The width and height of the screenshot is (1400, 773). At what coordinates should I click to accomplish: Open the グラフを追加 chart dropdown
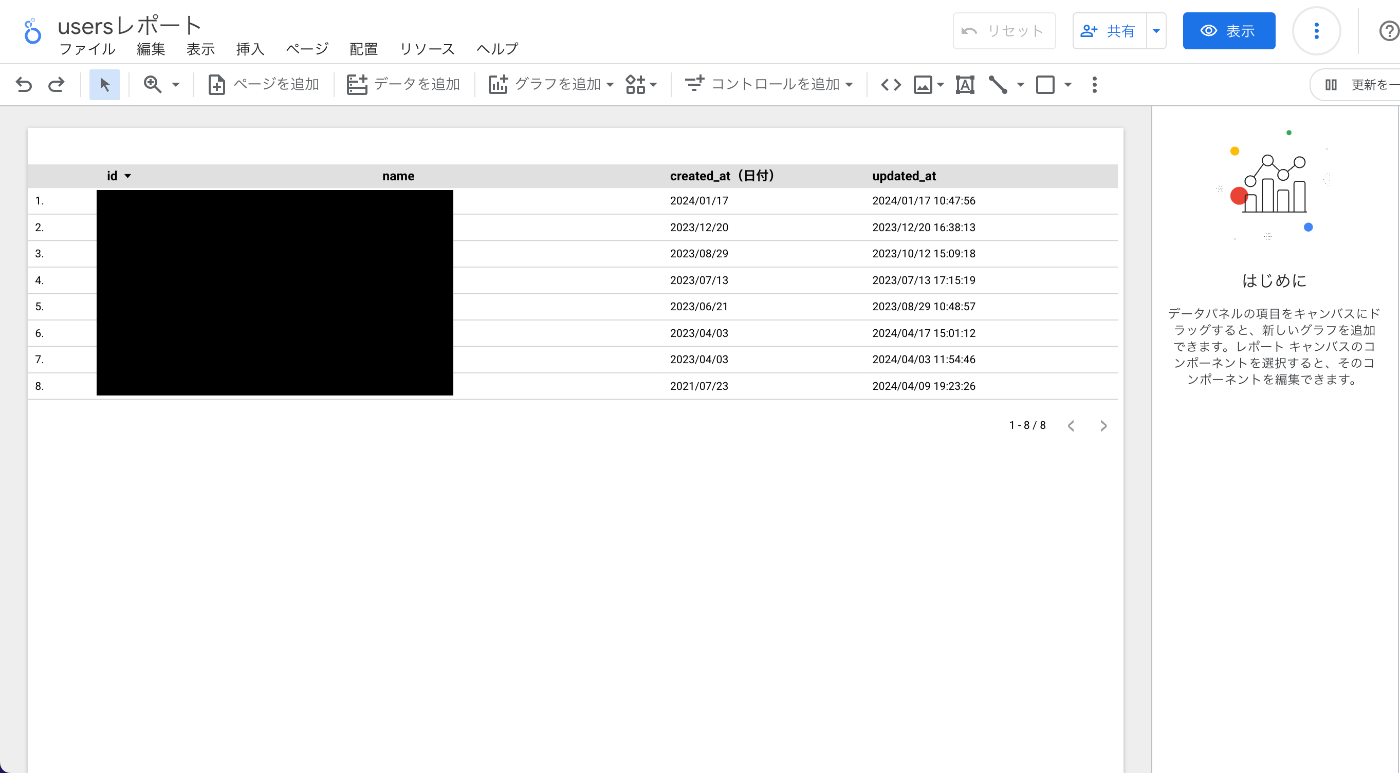coord(551,85)
